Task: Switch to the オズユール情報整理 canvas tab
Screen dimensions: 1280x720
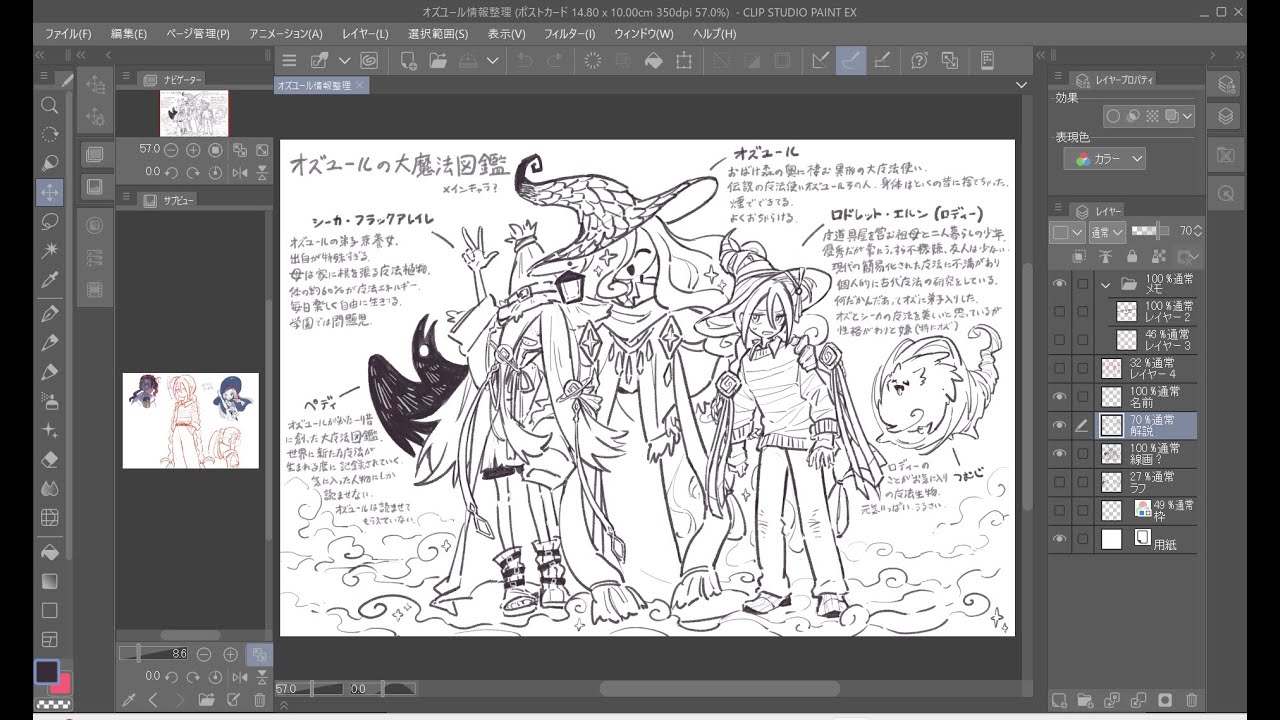Action: (x=313, y=86)
